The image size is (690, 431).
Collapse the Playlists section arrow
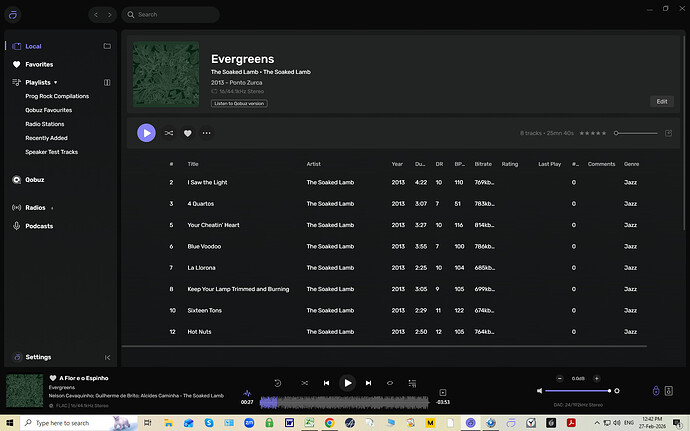[x=56, y=82]
